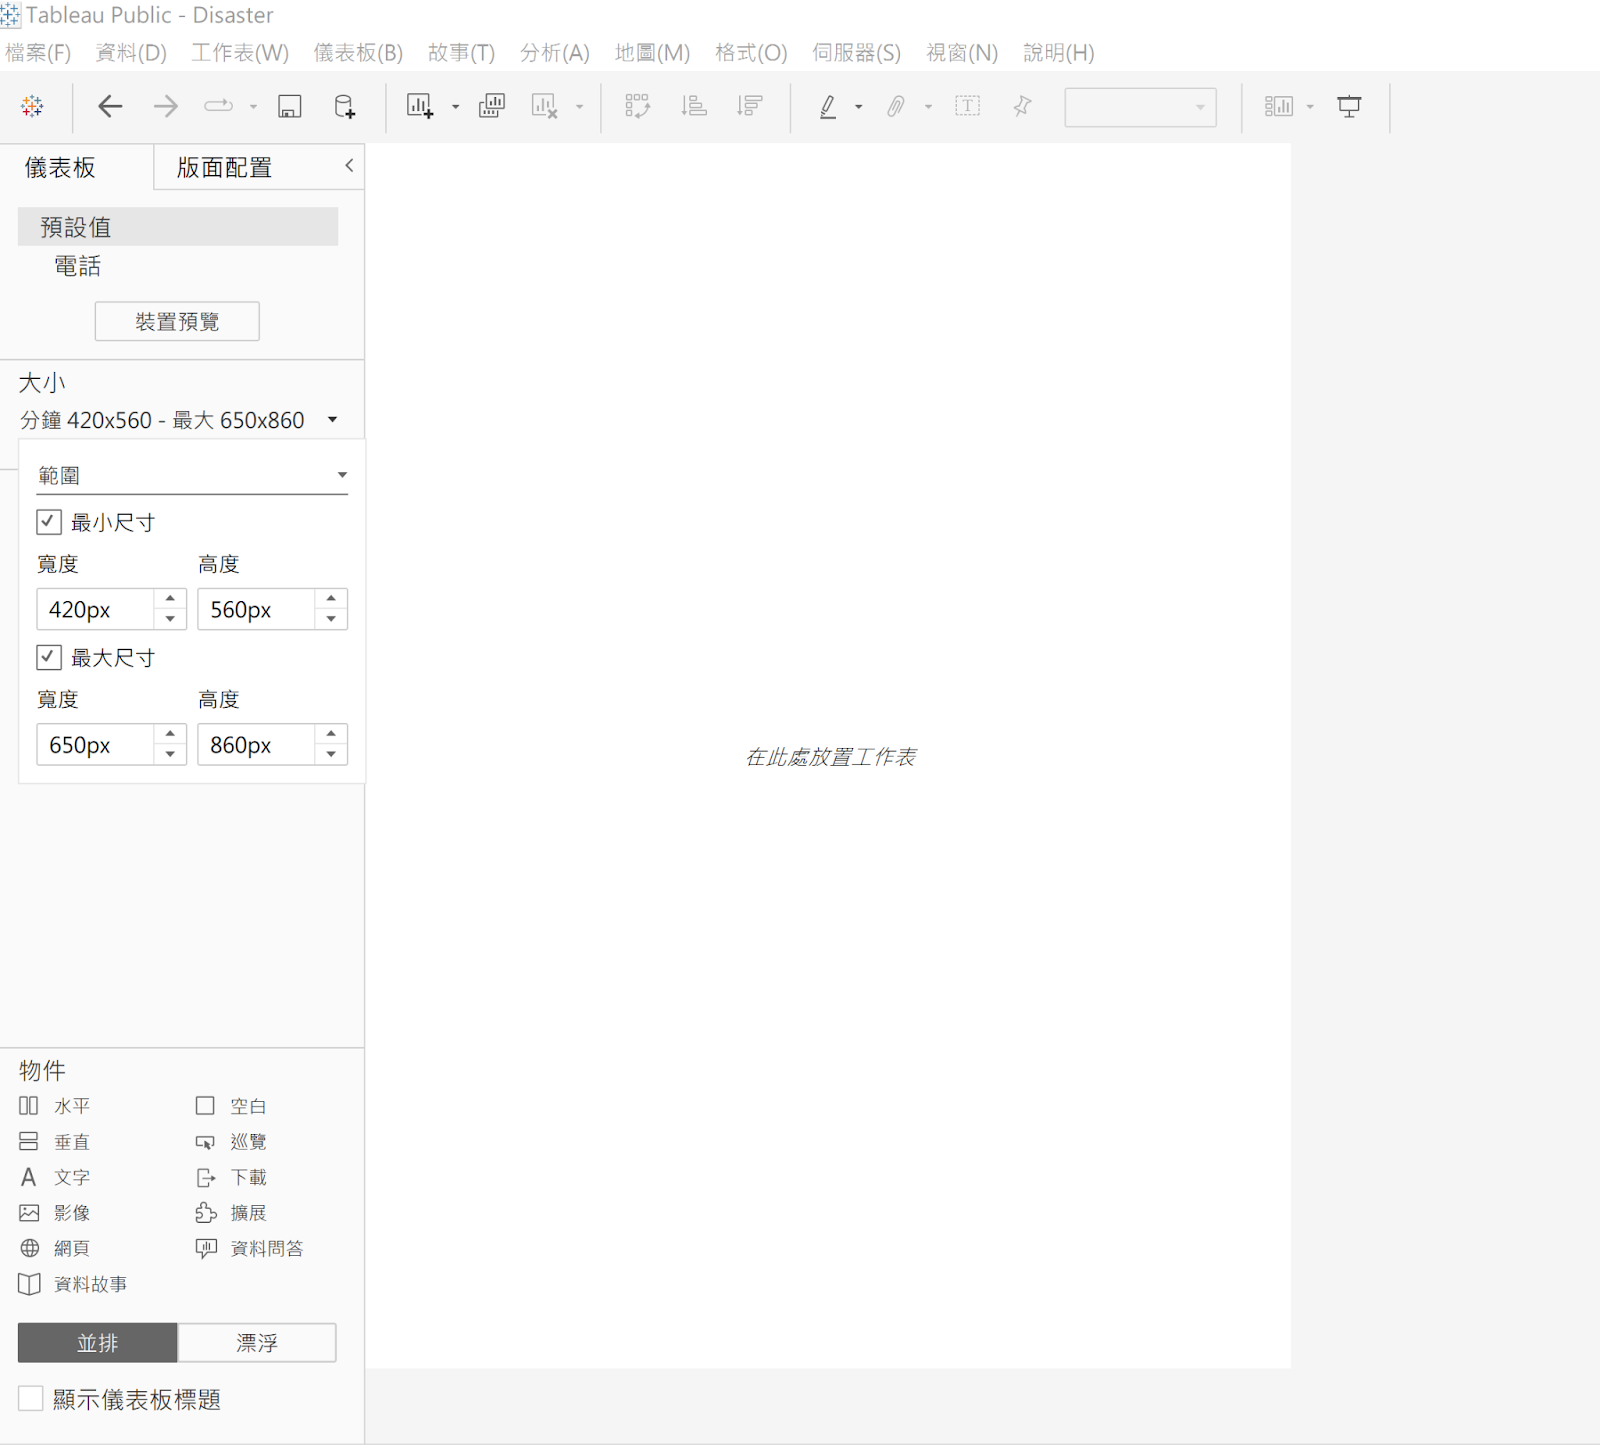Click the highlight pen icon
Image resolution: width=1600 pixels, height=1445 pixels.
[x=828, y=106]
